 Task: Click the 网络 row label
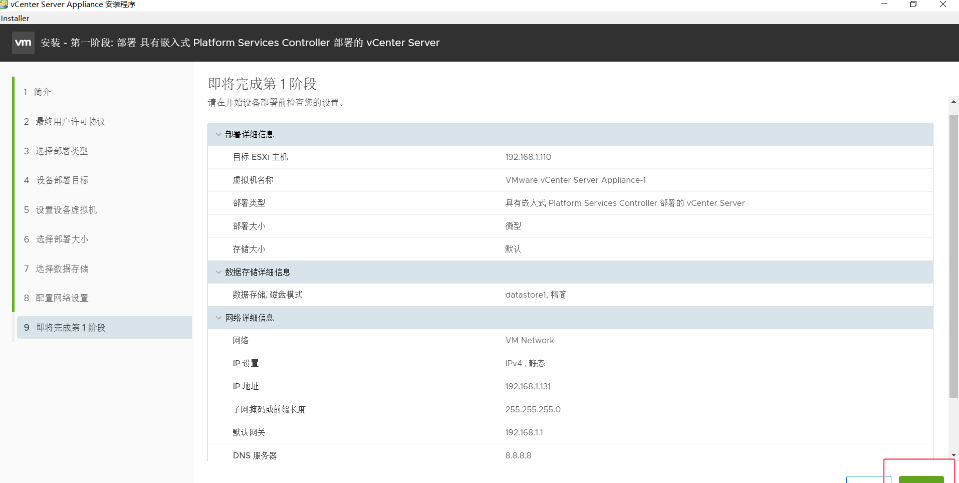click(240, 341)
